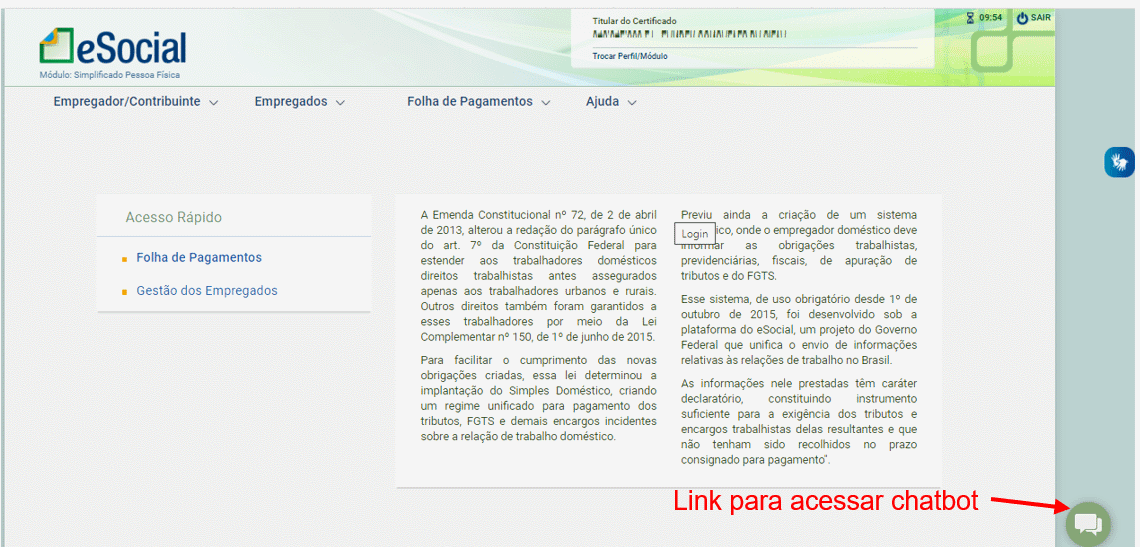Click Trocar Perfil/Módulo link

pyautogui.click(x=630, y=56)
